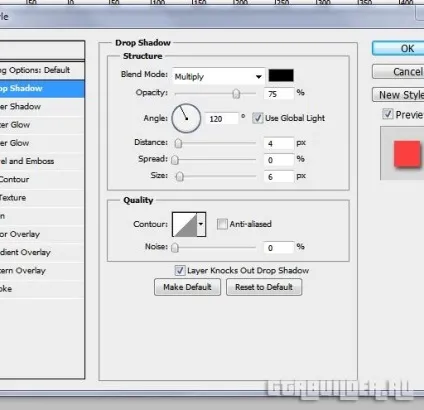
Task: Click the Opacity slider handle
Action: (236, 94)
